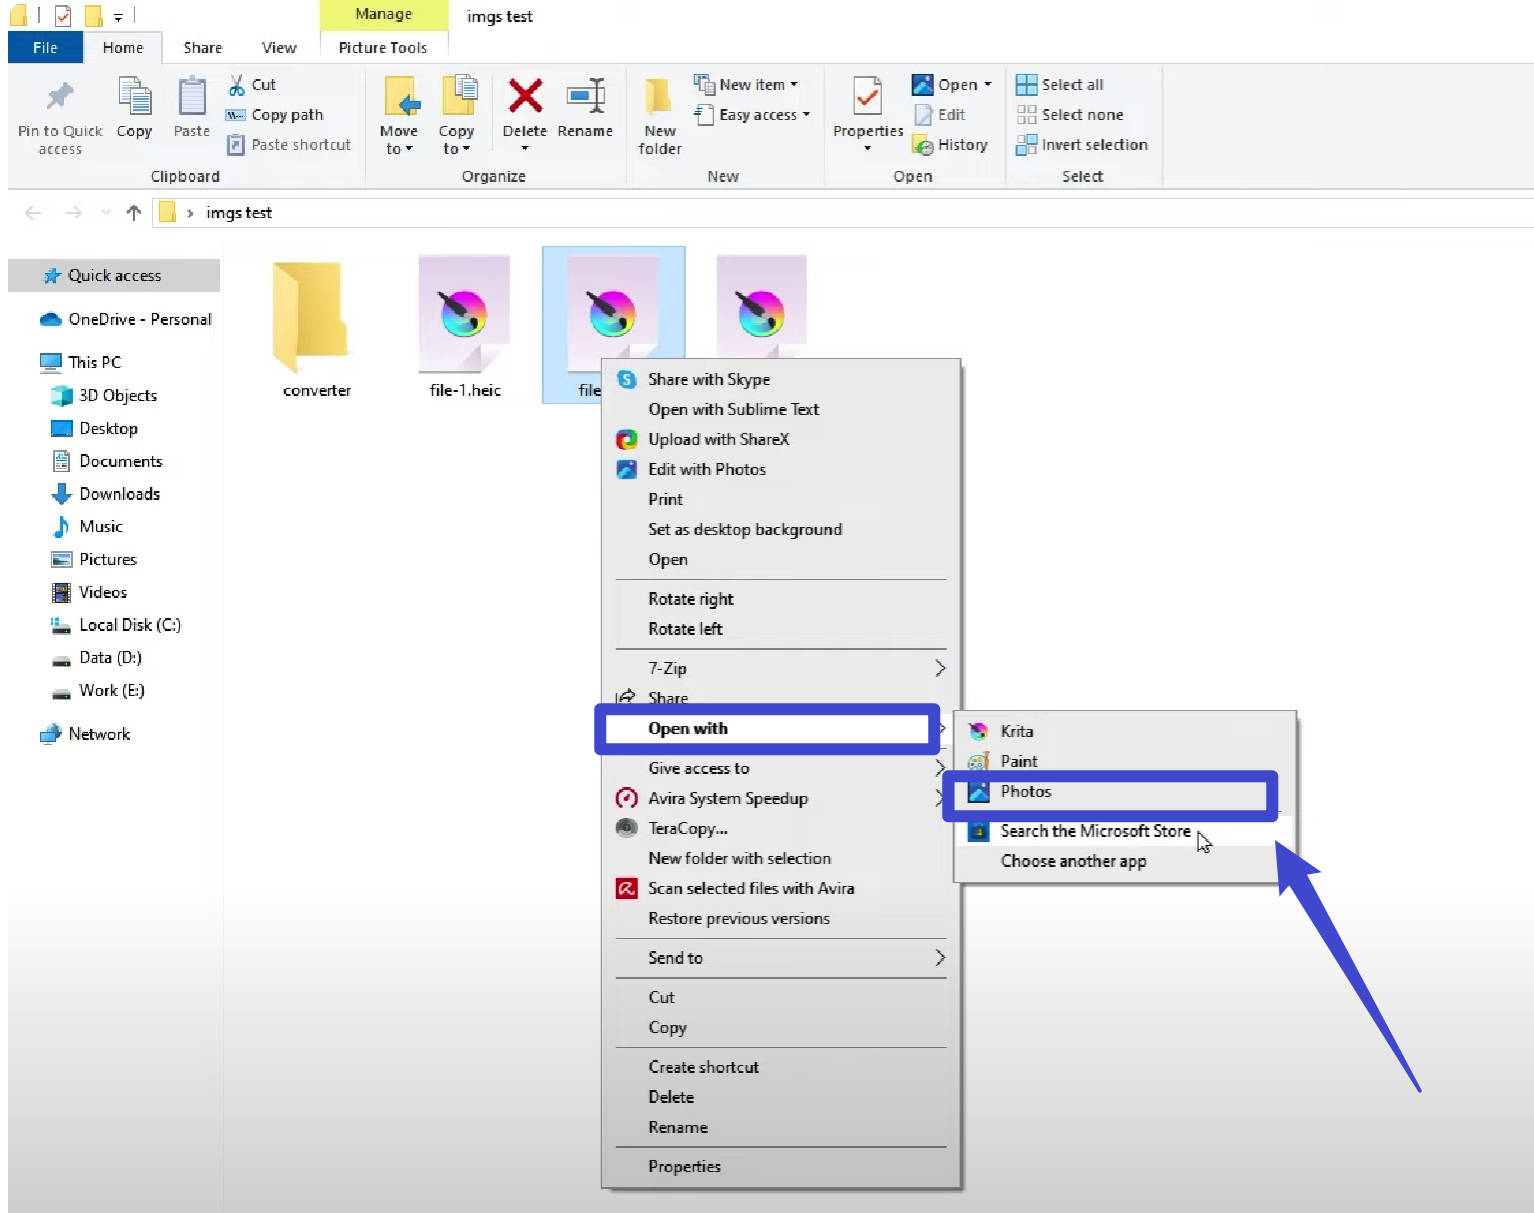Select Scan selected files with Avira
1534x1213 pixels.
pos(781,888)
